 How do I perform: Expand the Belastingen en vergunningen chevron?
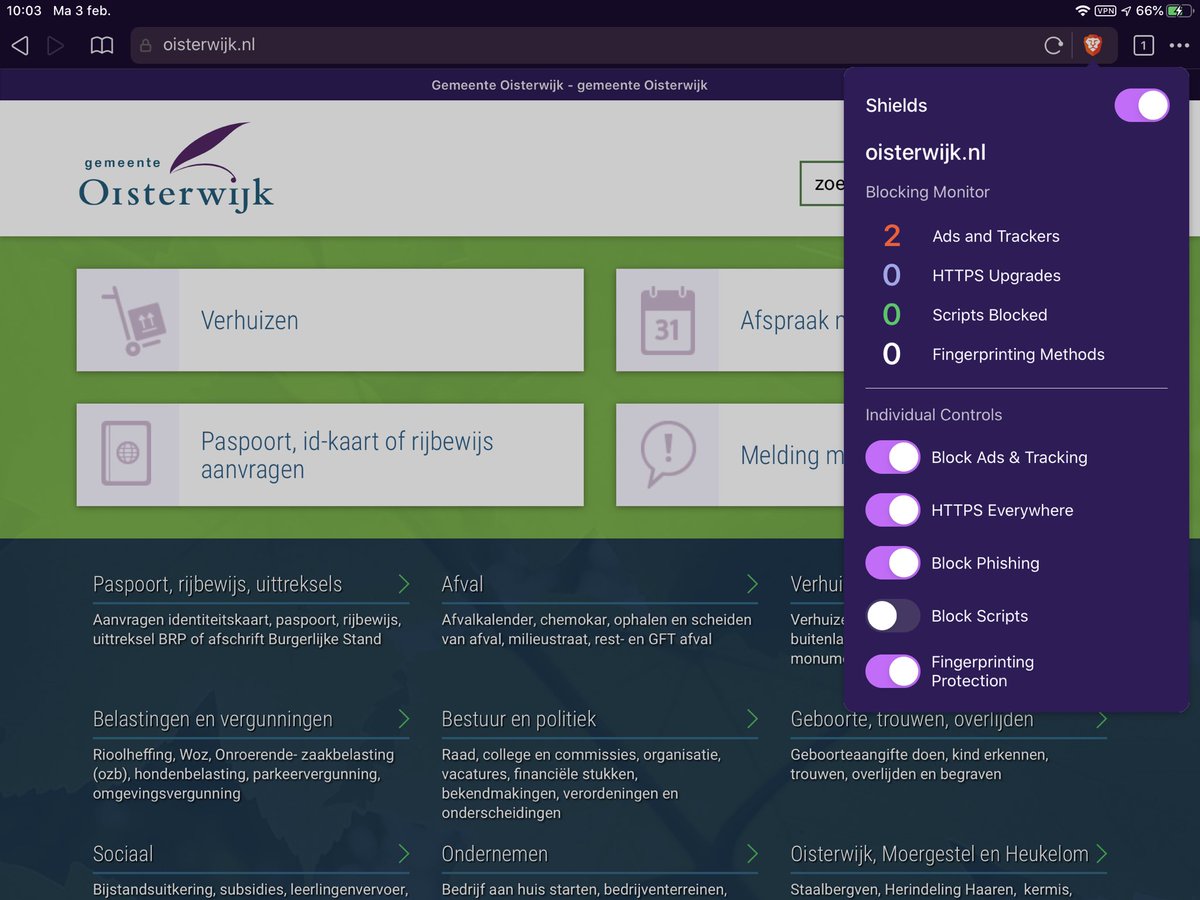coord(403,719)
